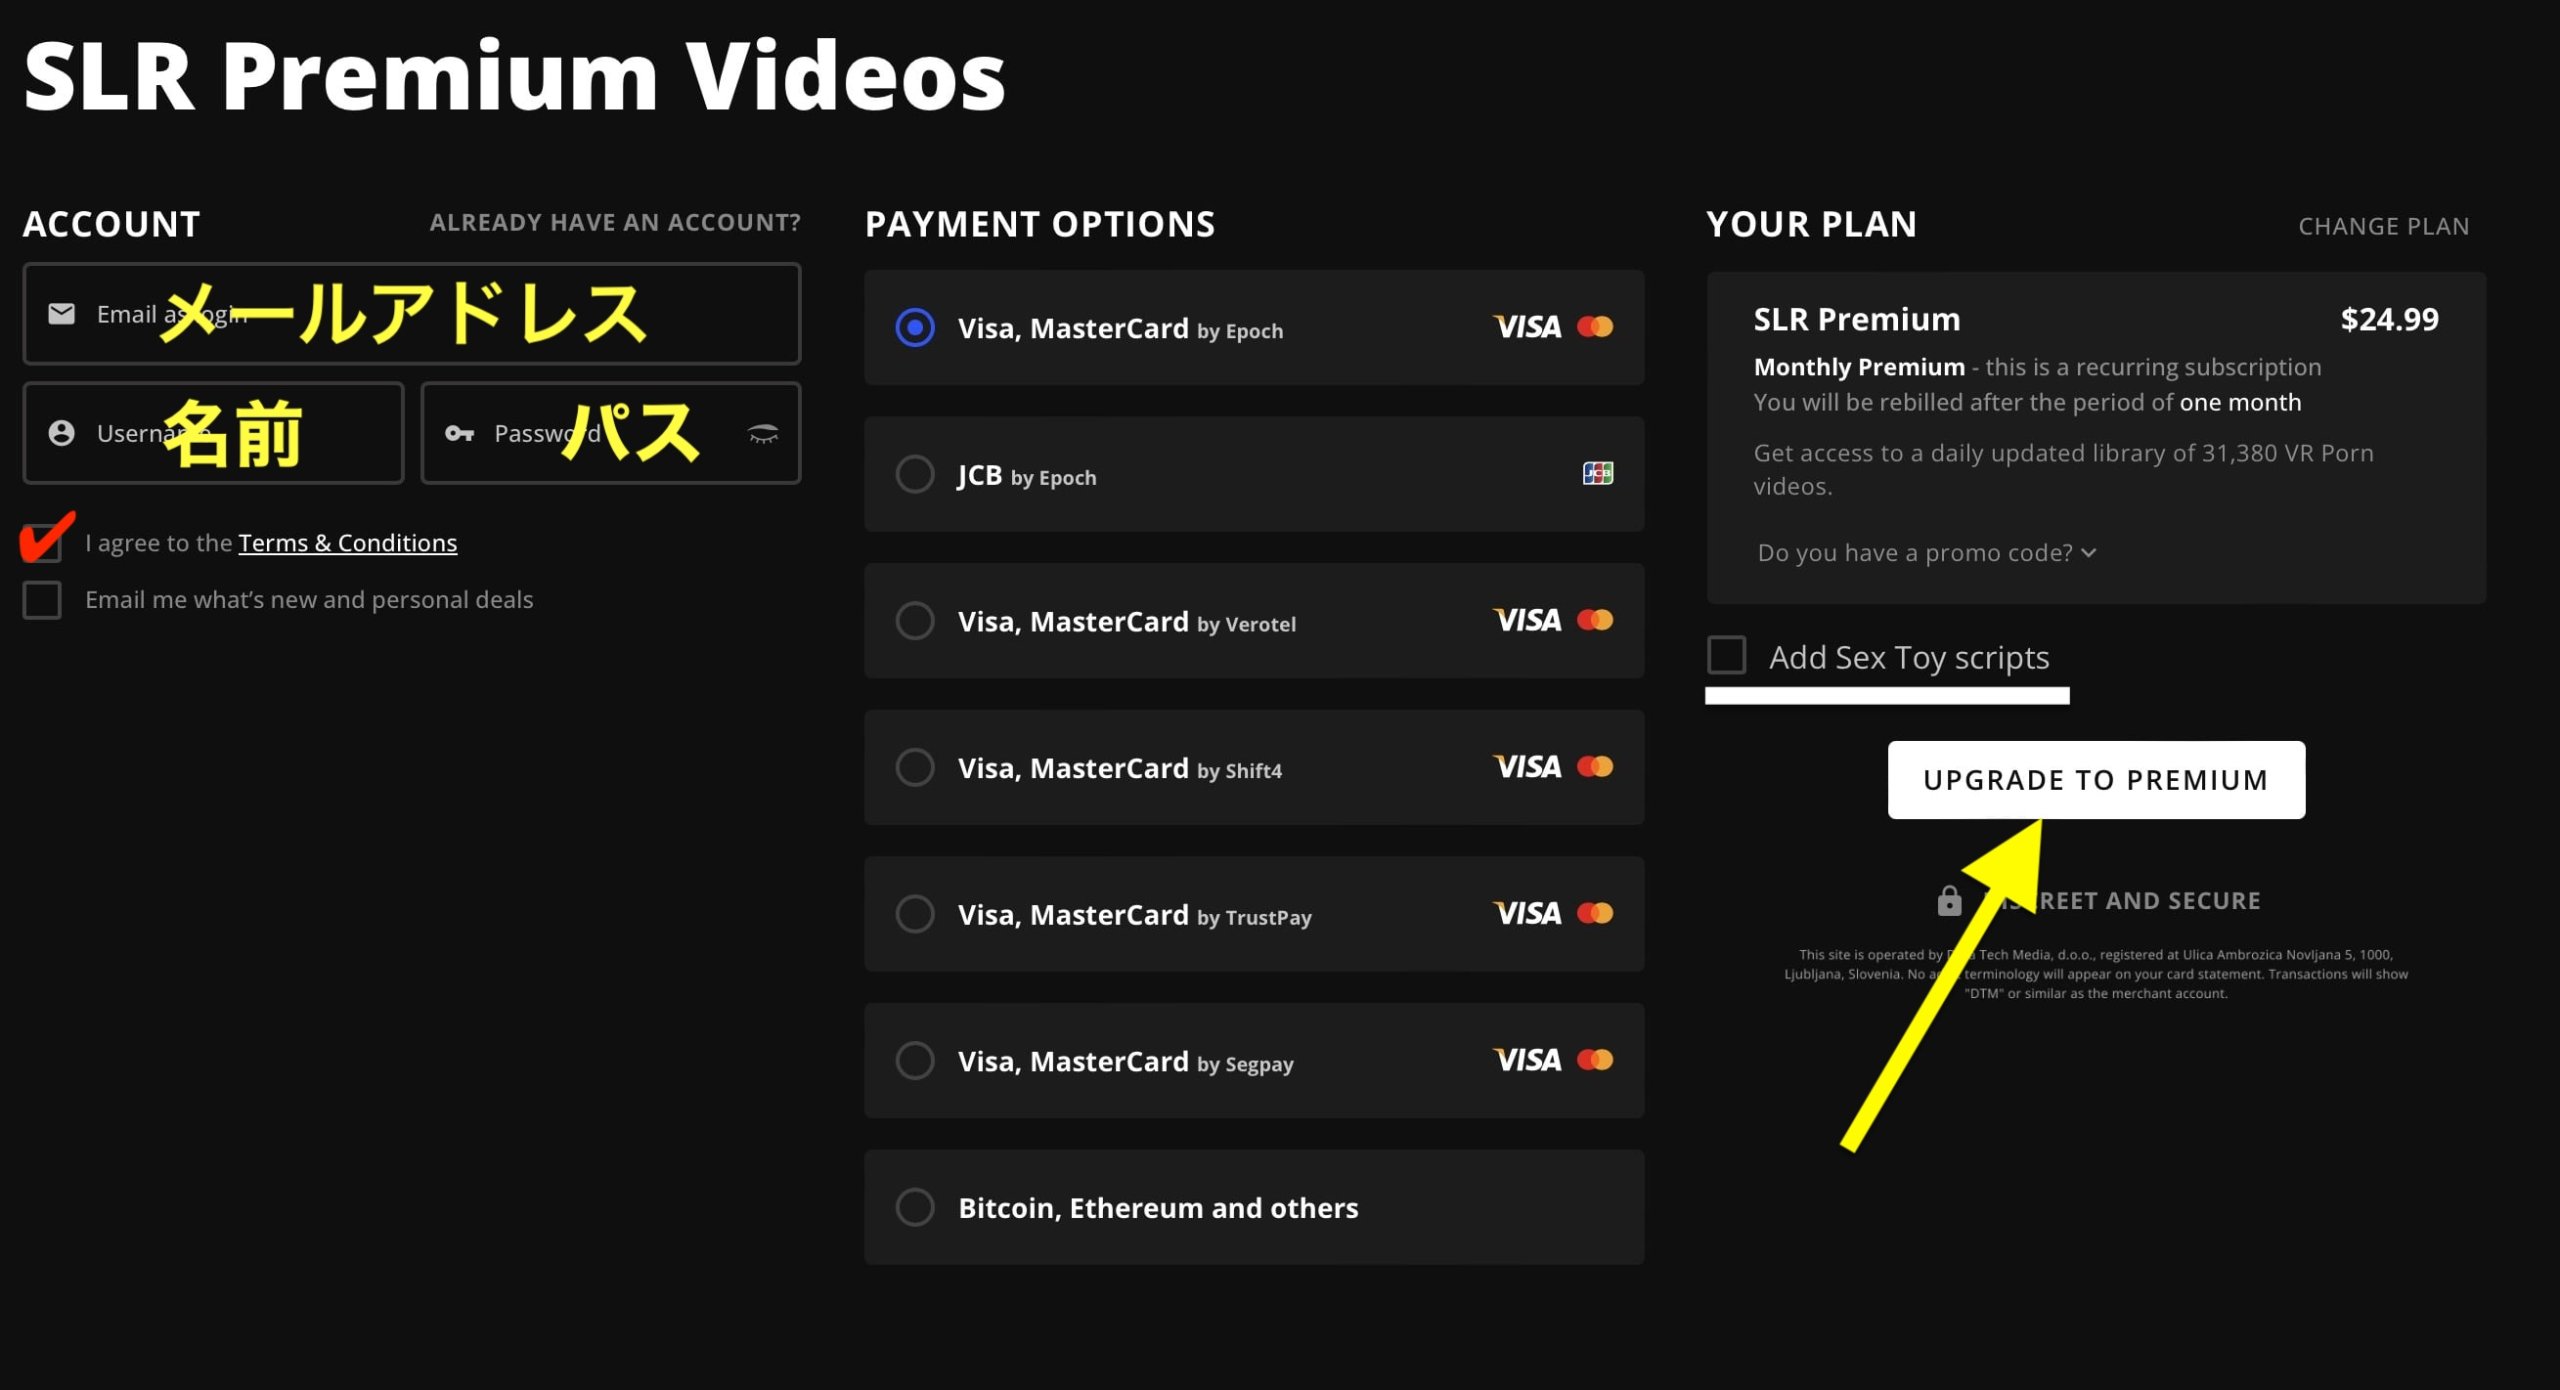Viewport: 2560px width, 1390px height.
Task: Toggle password visibility eye icon
Action: click(763, 433)
